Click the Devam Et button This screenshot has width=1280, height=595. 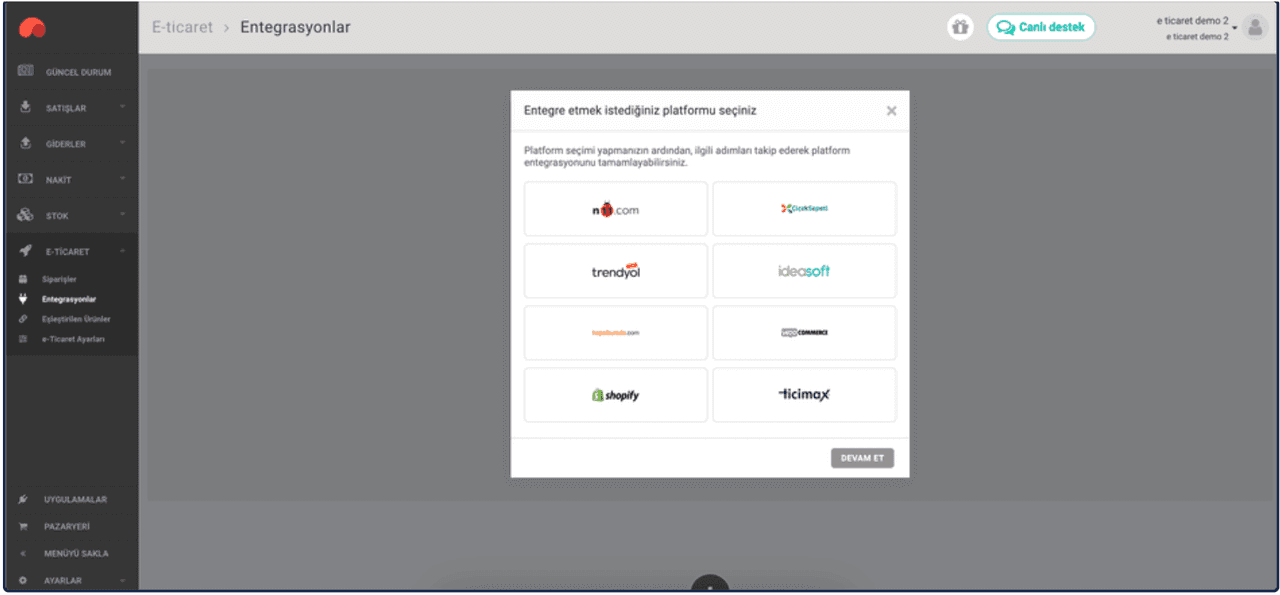[862, 458]
